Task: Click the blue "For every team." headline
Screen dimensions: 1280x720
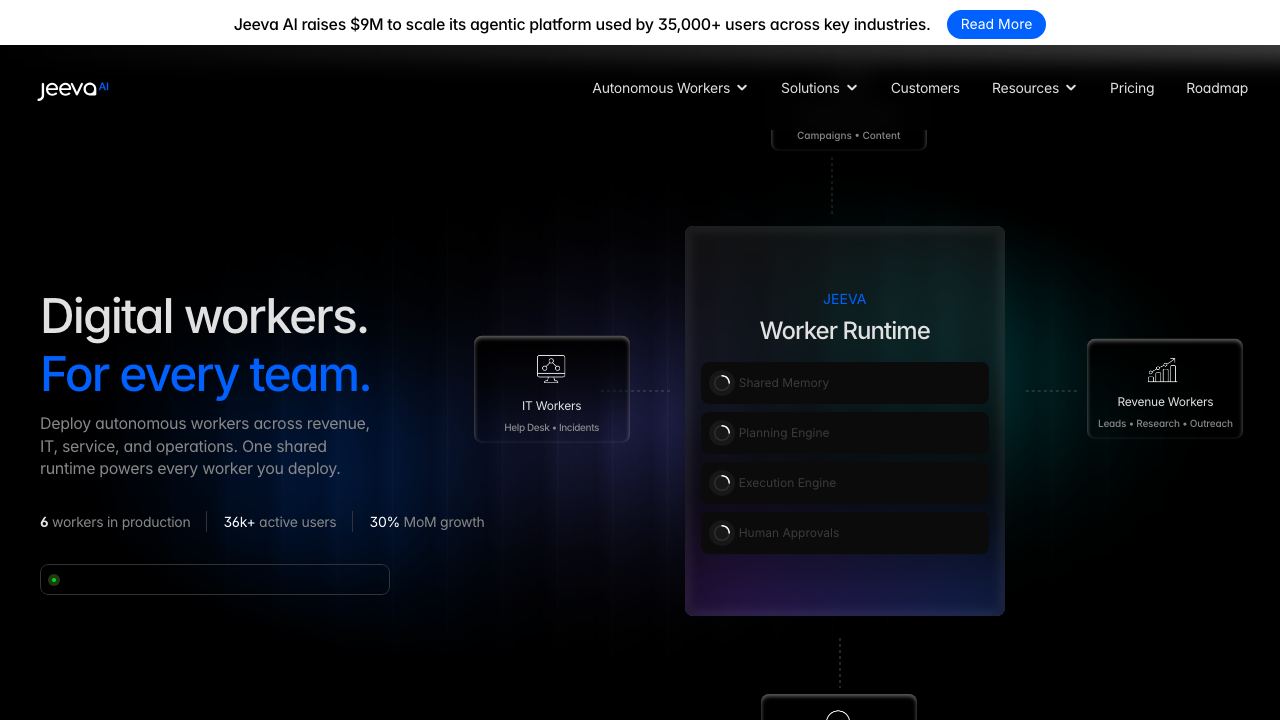Action: [205, 374]
